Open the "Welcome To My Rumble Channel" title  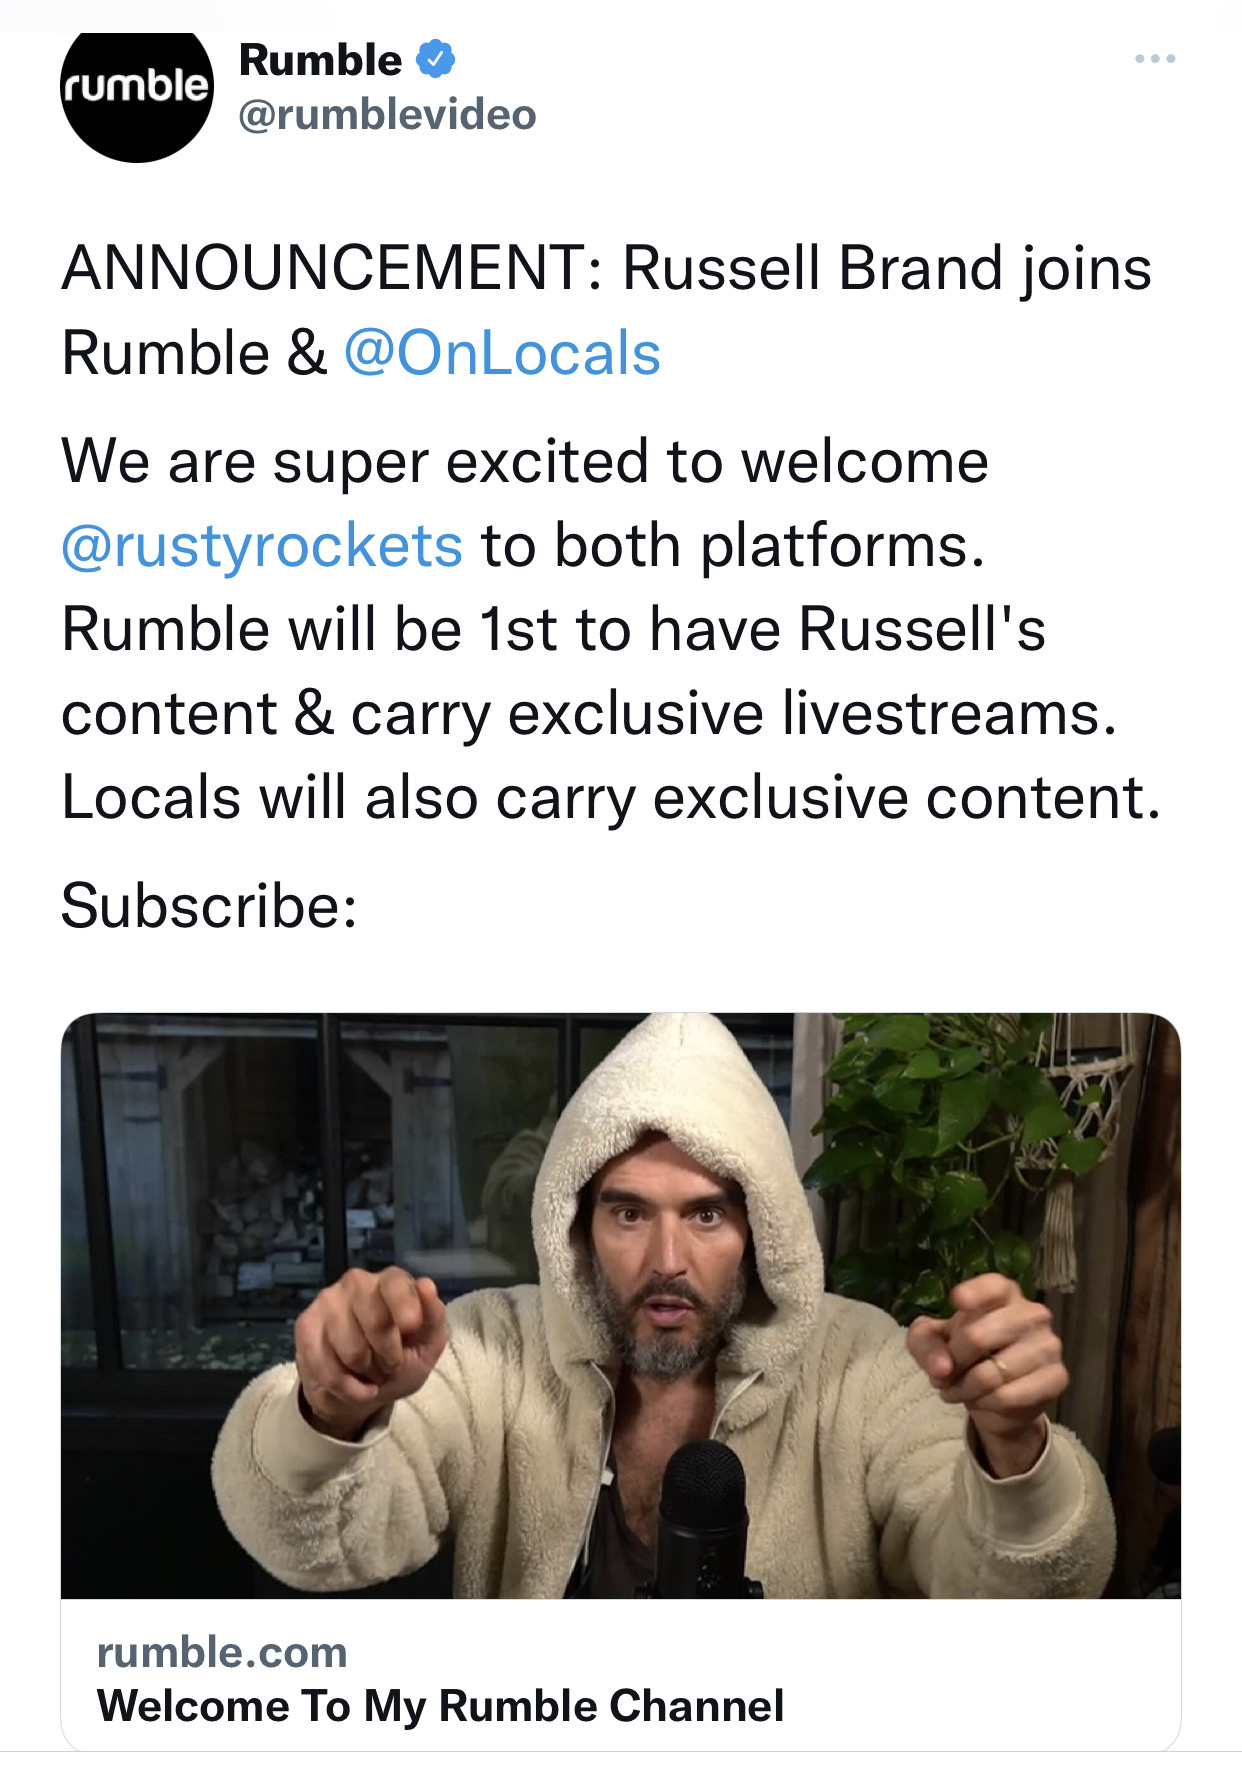point(440,1706)
